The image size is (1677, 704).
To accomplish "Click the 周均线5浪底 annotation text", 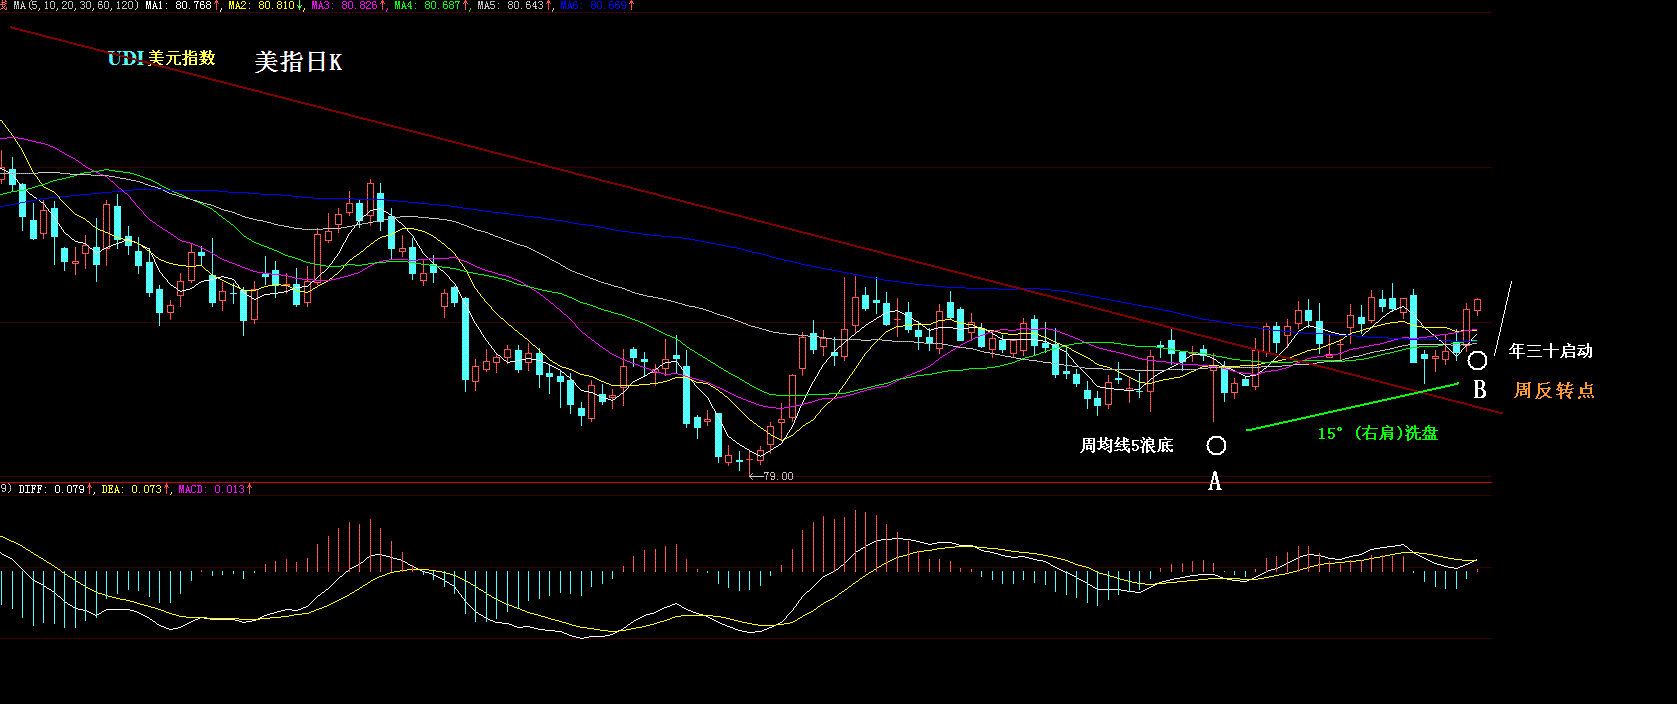I will (x=1126, y=445).
